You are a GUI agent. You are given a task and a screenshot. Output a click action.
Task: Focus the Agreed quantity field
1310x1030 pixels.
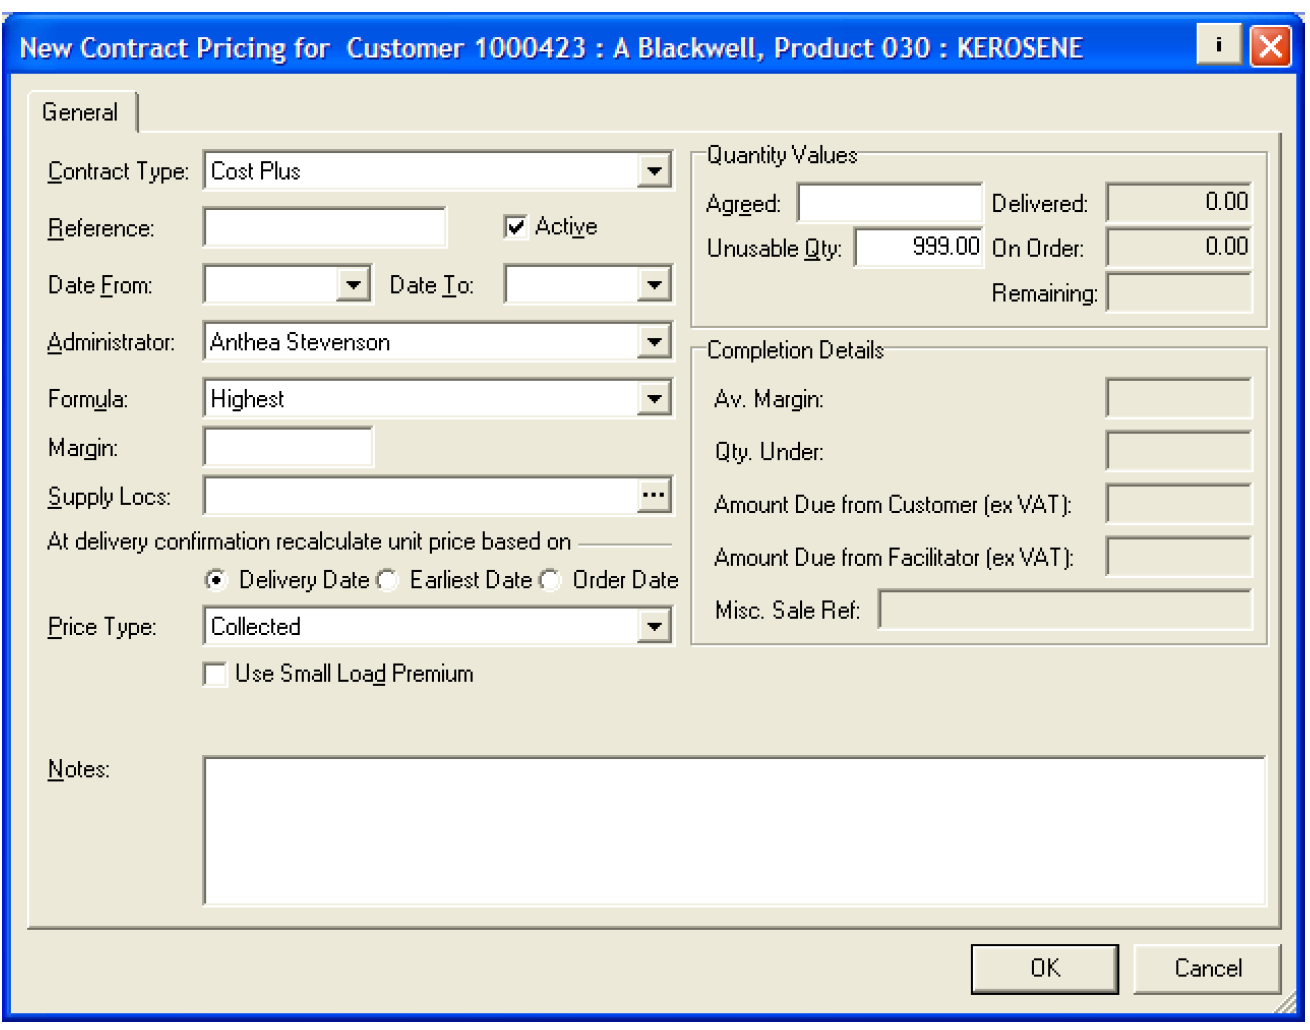(889, 203)
